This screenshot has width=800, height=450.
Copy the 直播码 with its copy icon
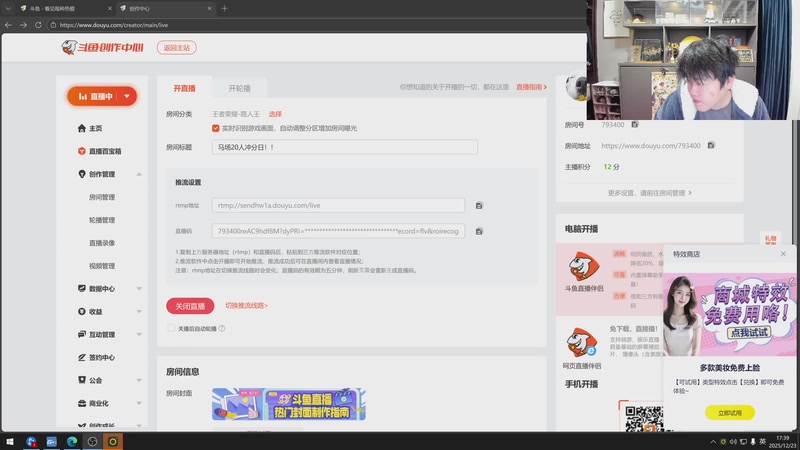[479, 232]
